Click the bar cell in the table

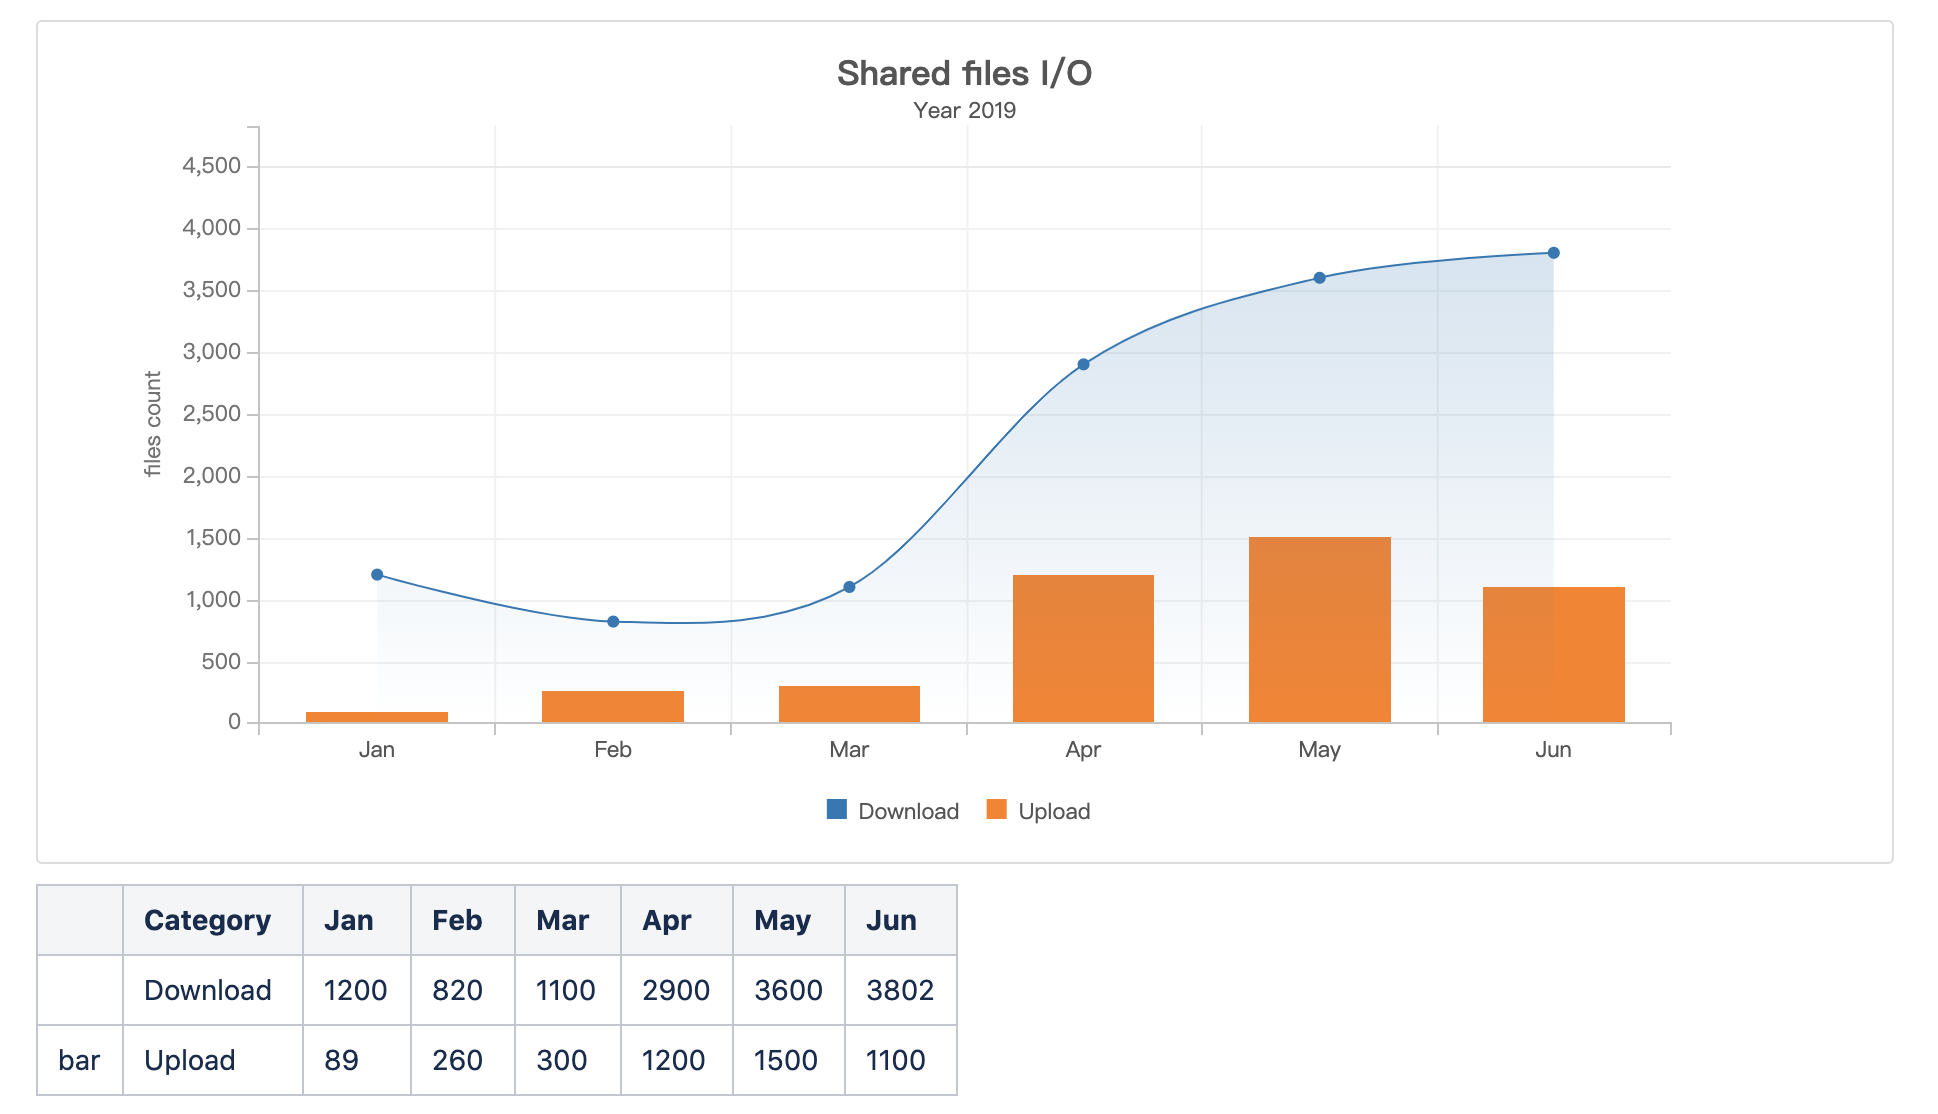point(80,1060)
